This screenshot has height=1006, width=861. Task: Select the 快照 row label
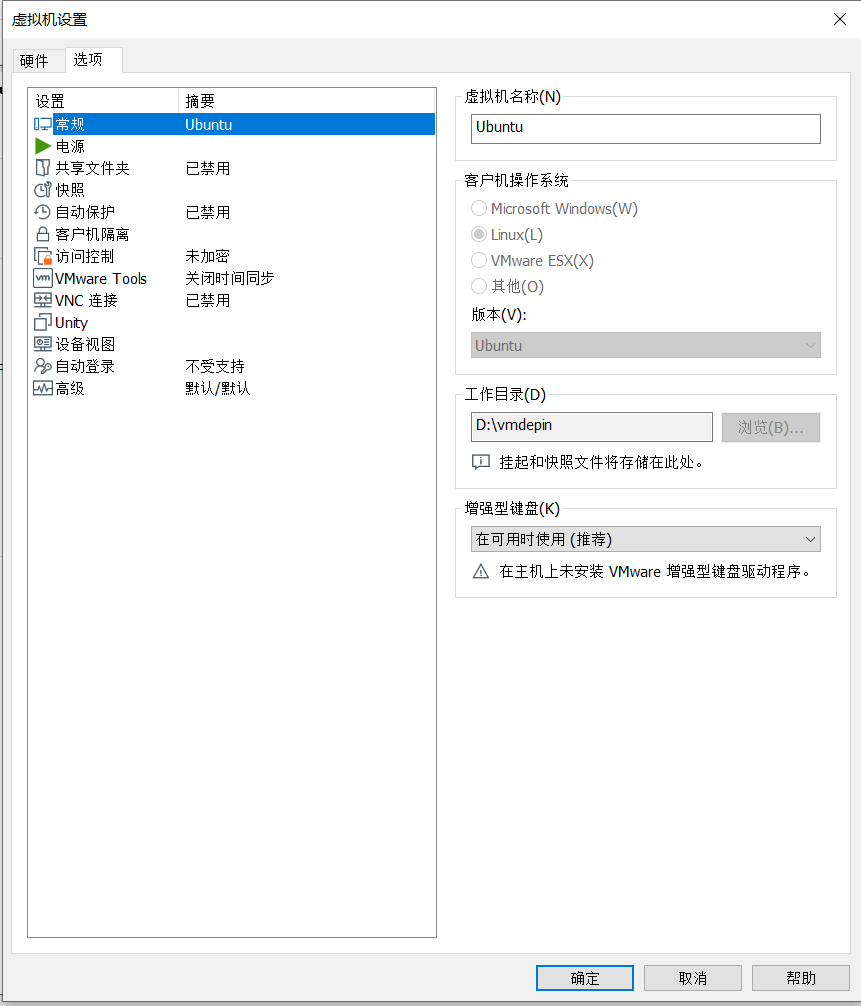pos(70,190)
